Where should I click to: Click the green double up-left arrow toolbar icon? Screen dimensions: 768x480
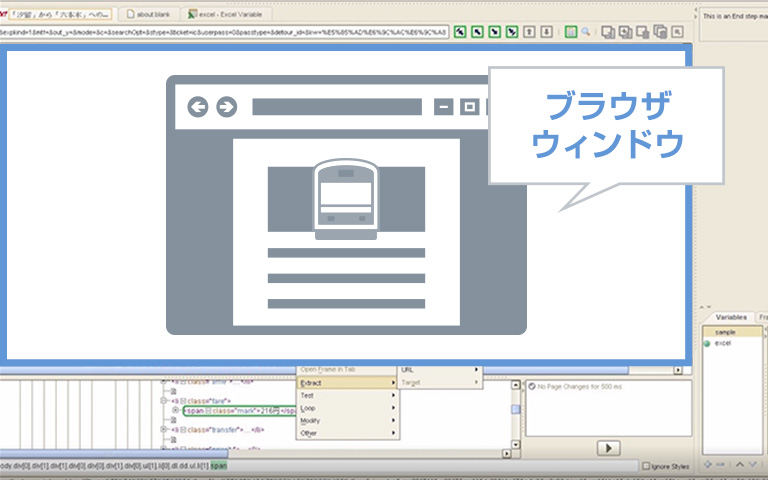point(459,32)
